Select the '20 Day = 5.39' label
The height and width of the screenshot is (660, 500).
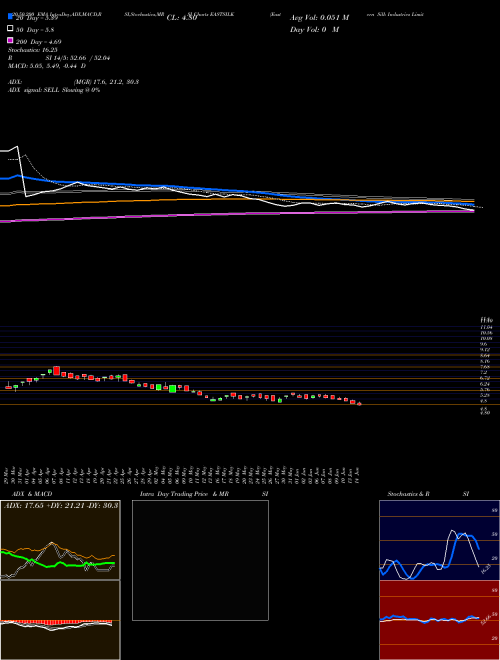click(x=37, y=18)
